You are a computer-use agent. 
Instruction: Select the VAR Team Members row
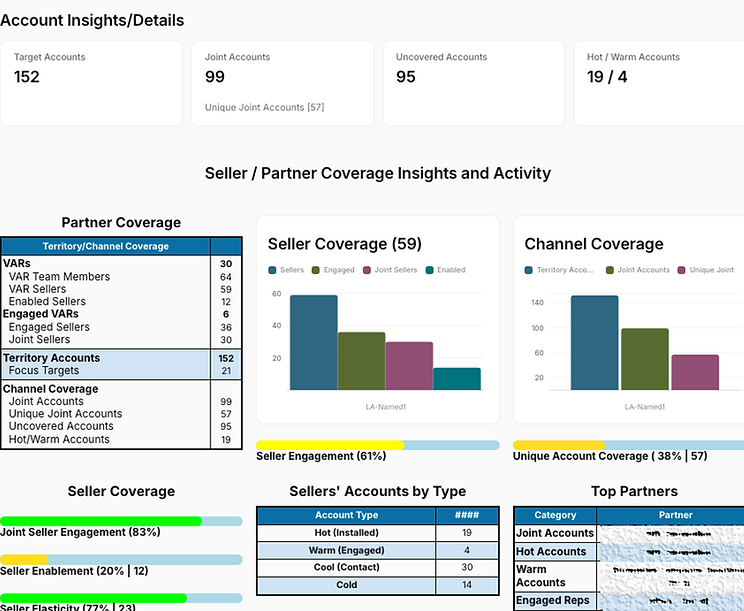121,277
